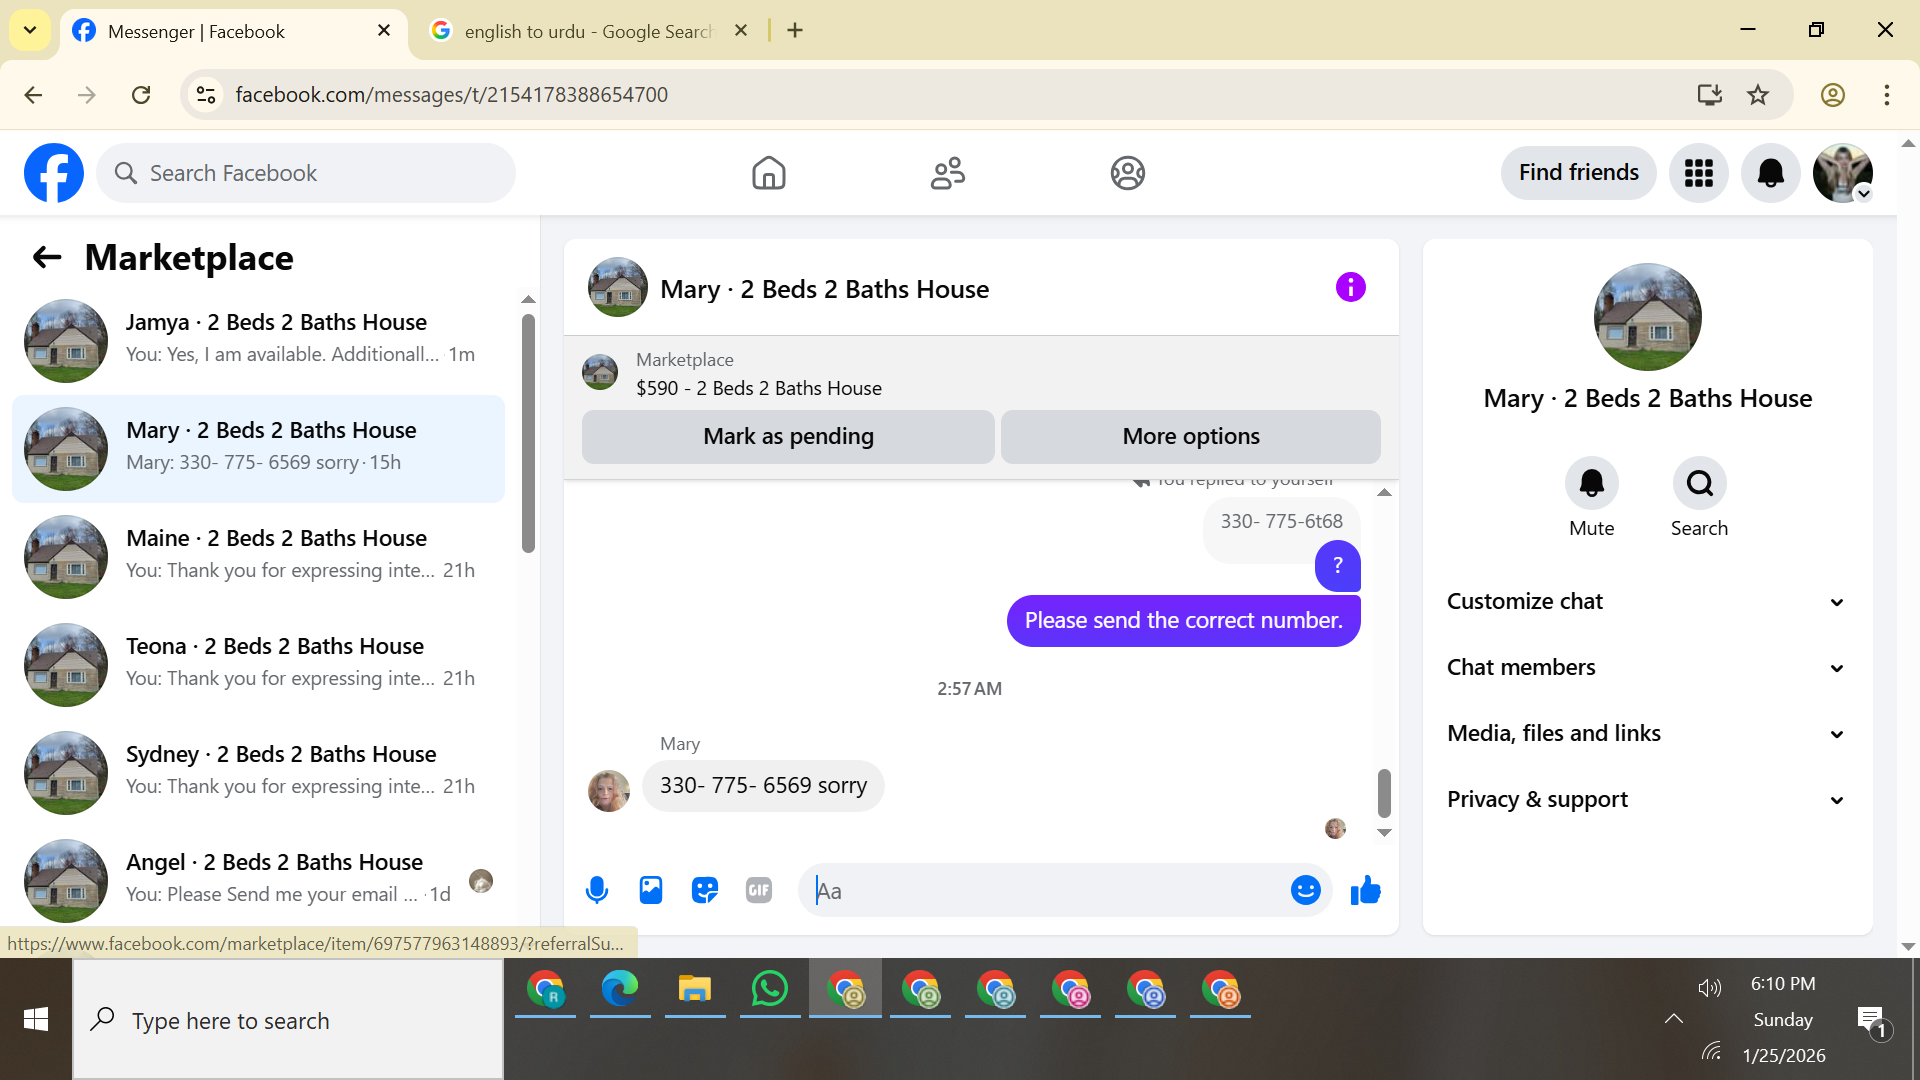1920x1080 pixels.
Task: View site information icon in address bar
Action: click(206, 95)
